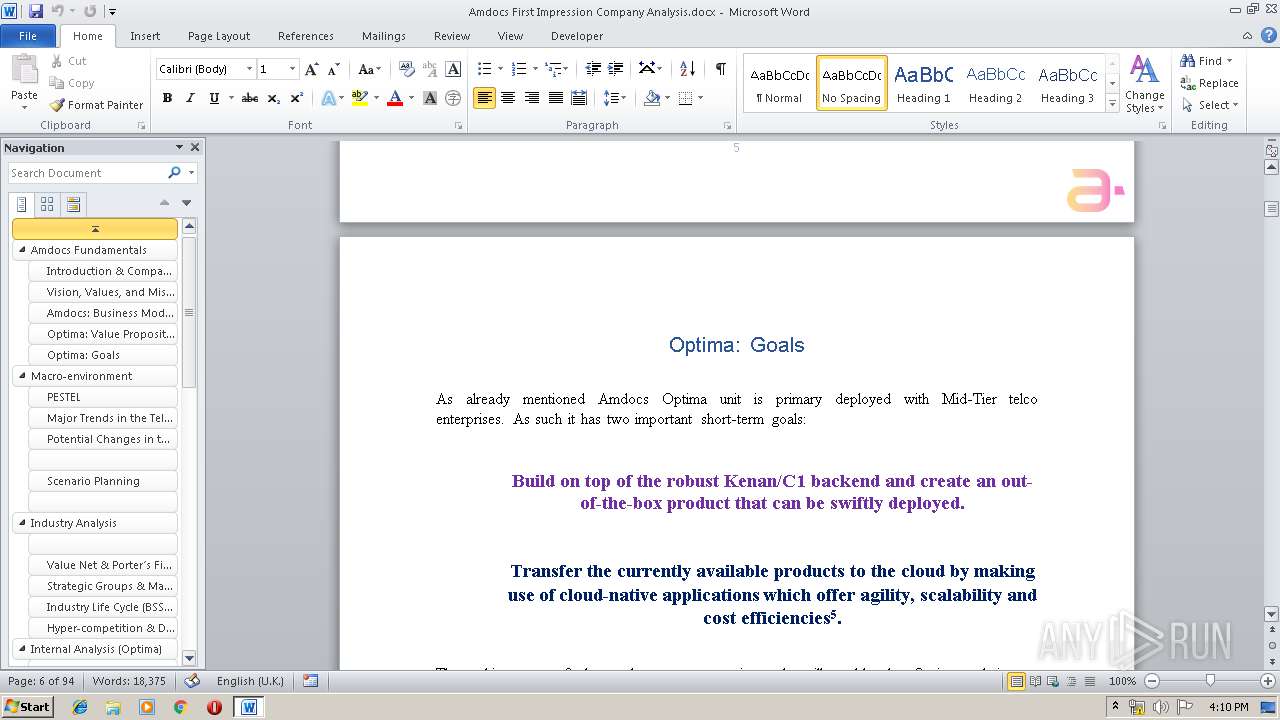
Task: Click Decrease Indent icon
Action: tap(593, 69)
